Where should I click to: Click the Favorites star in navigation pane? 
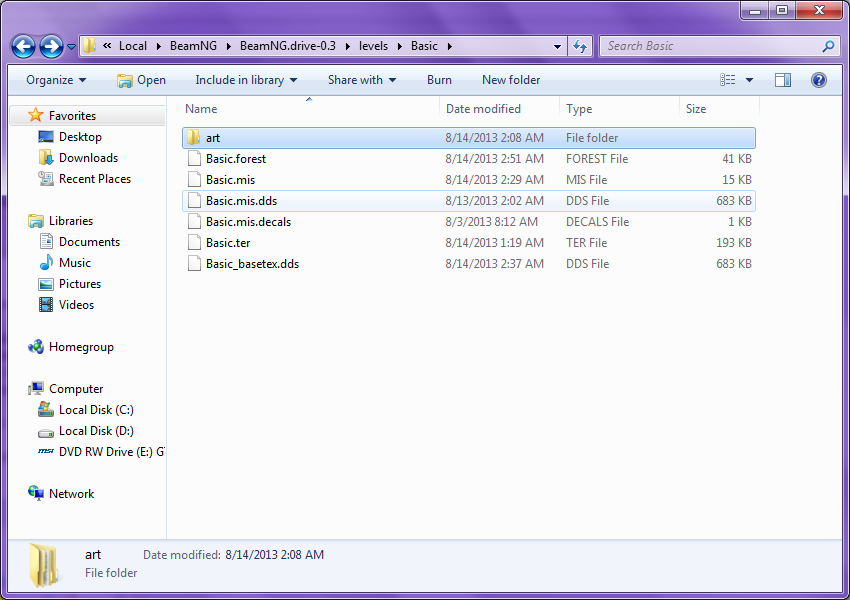pyautogui.click(x=35, y=115)
